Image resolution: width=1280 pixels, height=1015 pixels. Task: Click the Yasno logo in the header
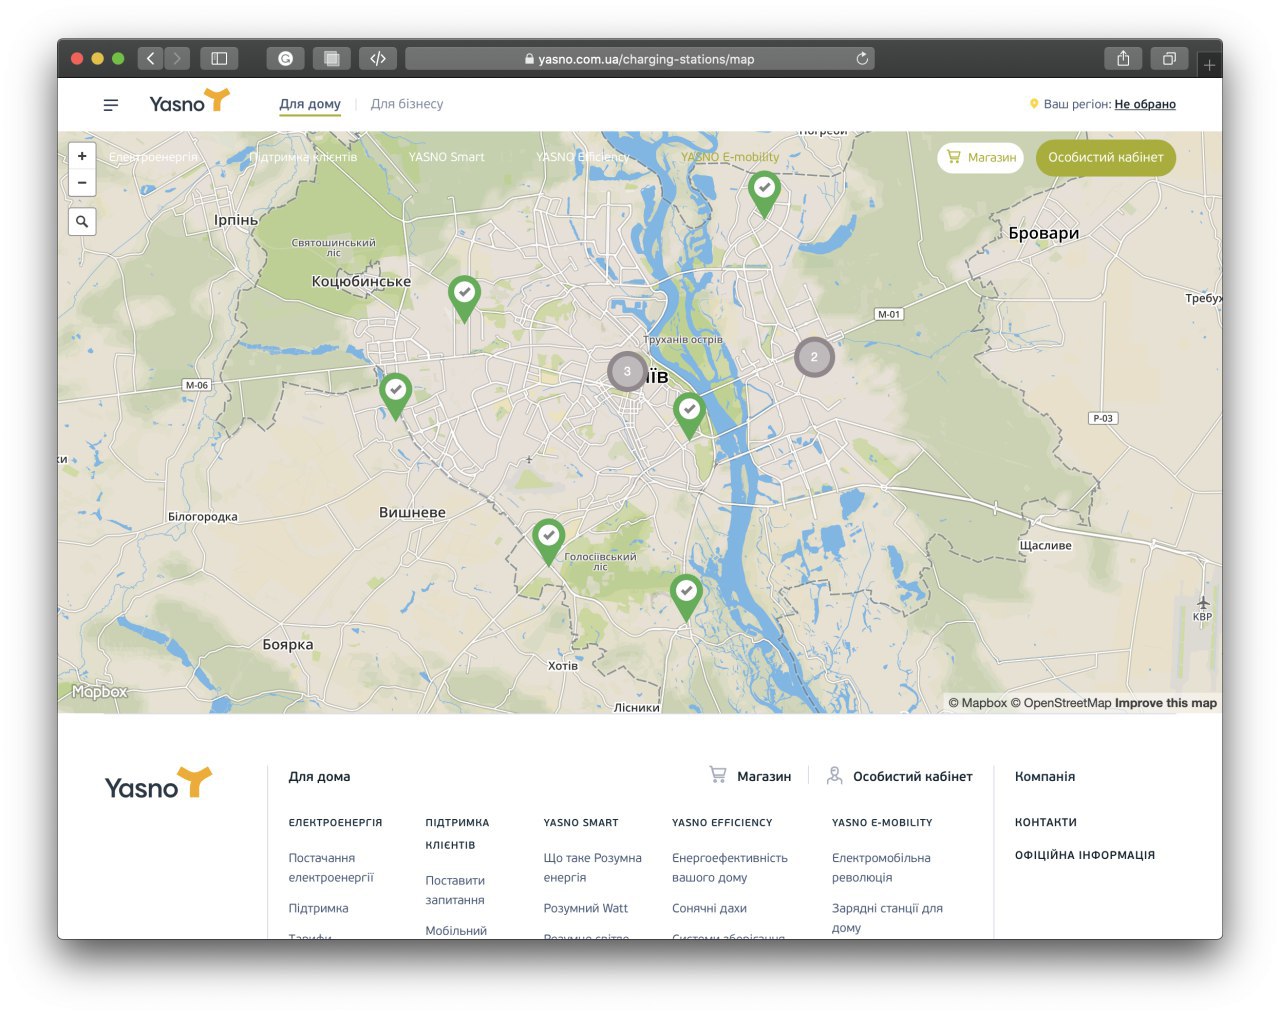click(189, 101)
